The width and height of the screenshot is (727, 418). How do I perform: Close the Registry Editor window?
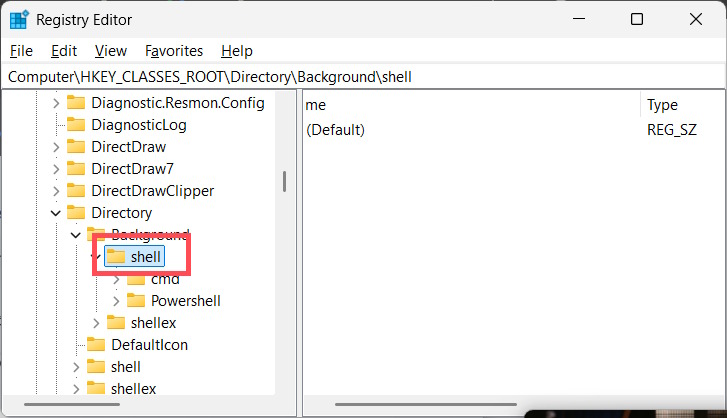696,19
